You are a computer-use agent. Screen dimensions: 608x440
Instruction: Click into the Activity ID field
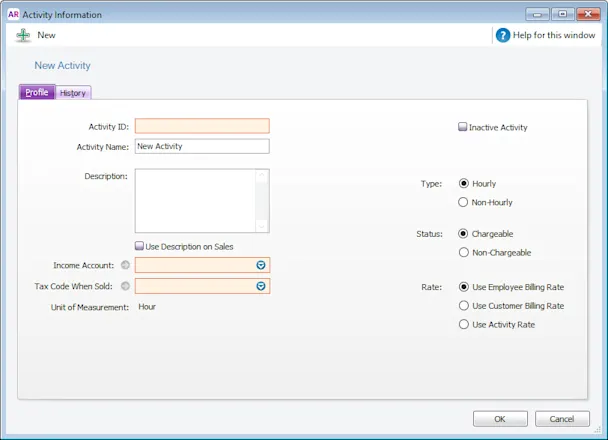click(202, 126)
